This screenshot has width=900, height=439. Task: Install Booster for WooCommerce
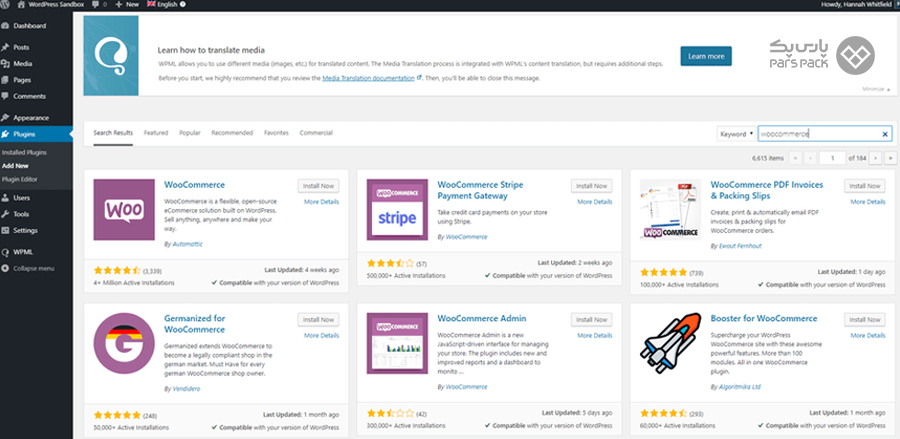tap(865, 320)
